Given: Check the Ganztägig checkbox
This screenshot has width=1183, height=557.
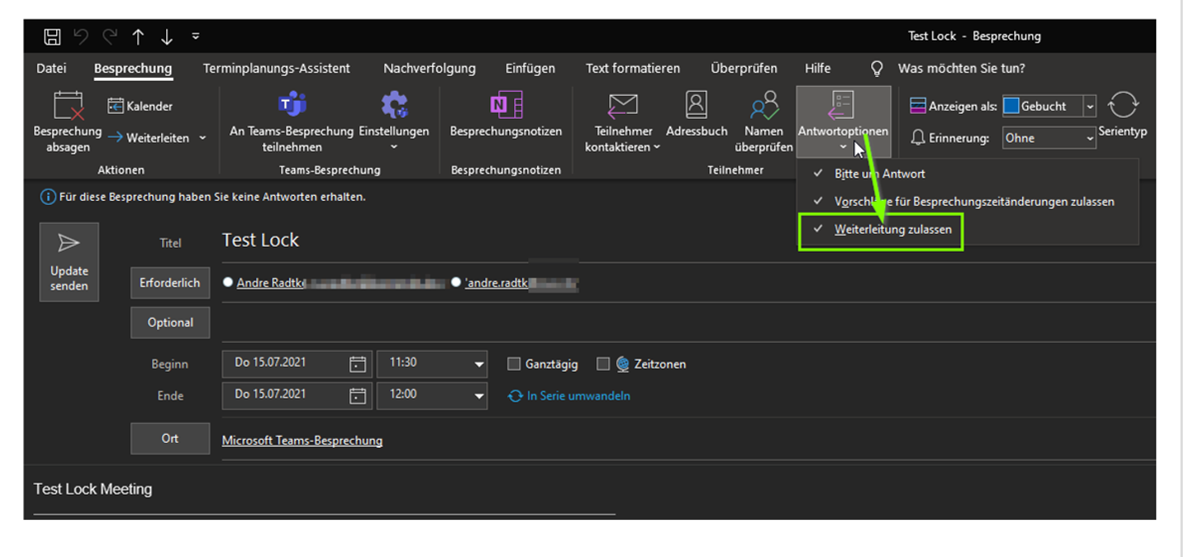Looking at the screenshot, I should pyautogui.click(x=514, y=364).
